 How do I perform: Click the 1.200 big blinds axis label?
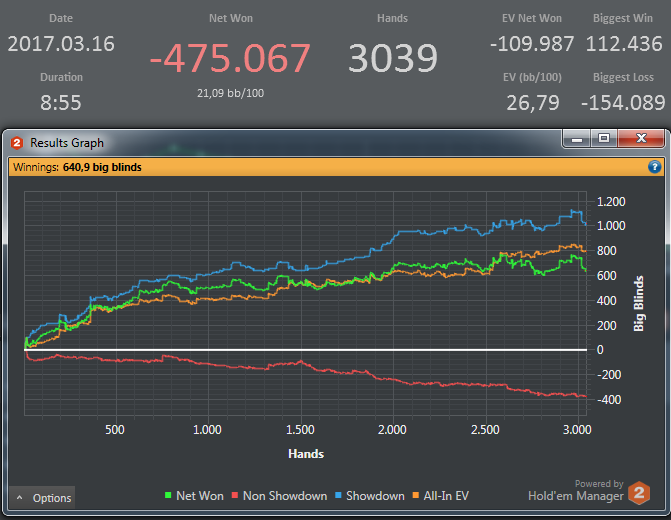tap(611, 202)
